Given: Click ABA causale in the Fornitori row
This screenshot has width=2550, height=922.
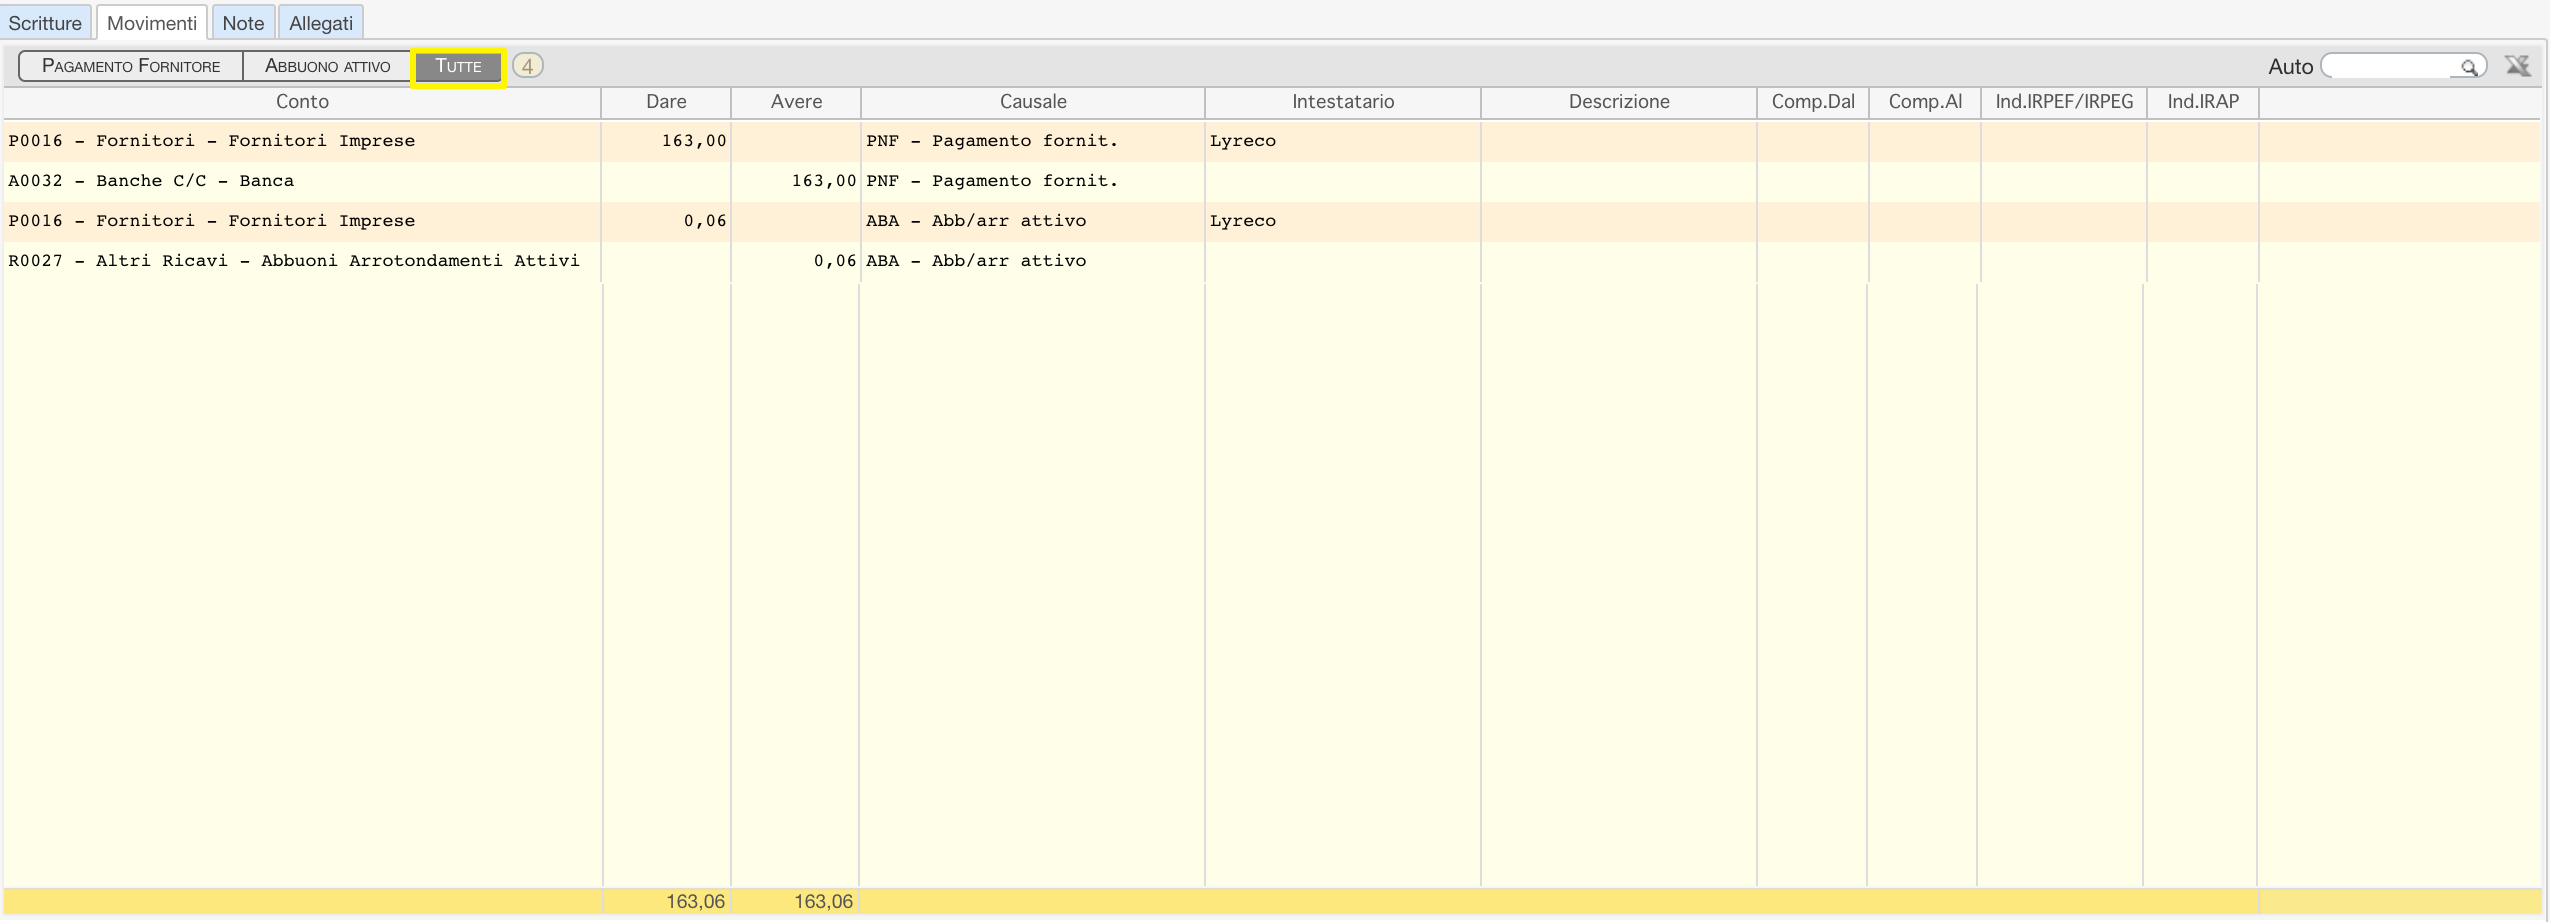Looking at the screenshot, I should coord(976,221).
